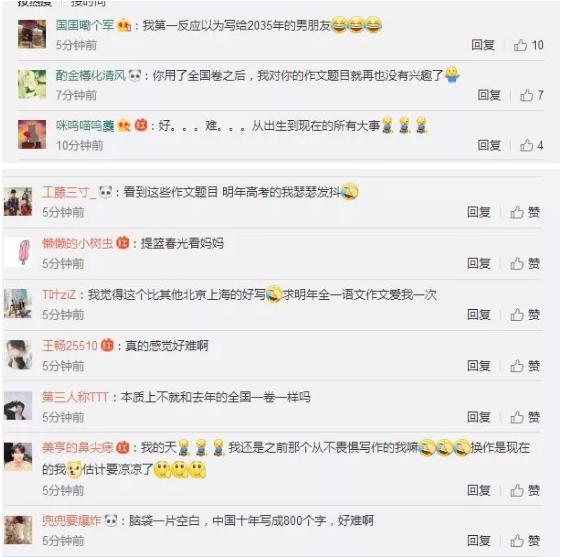Click the popsicle avatar of 懒懒的小树虫
Image resolution: width=562 pixels, height=557 pixels.
pos(18,253)
